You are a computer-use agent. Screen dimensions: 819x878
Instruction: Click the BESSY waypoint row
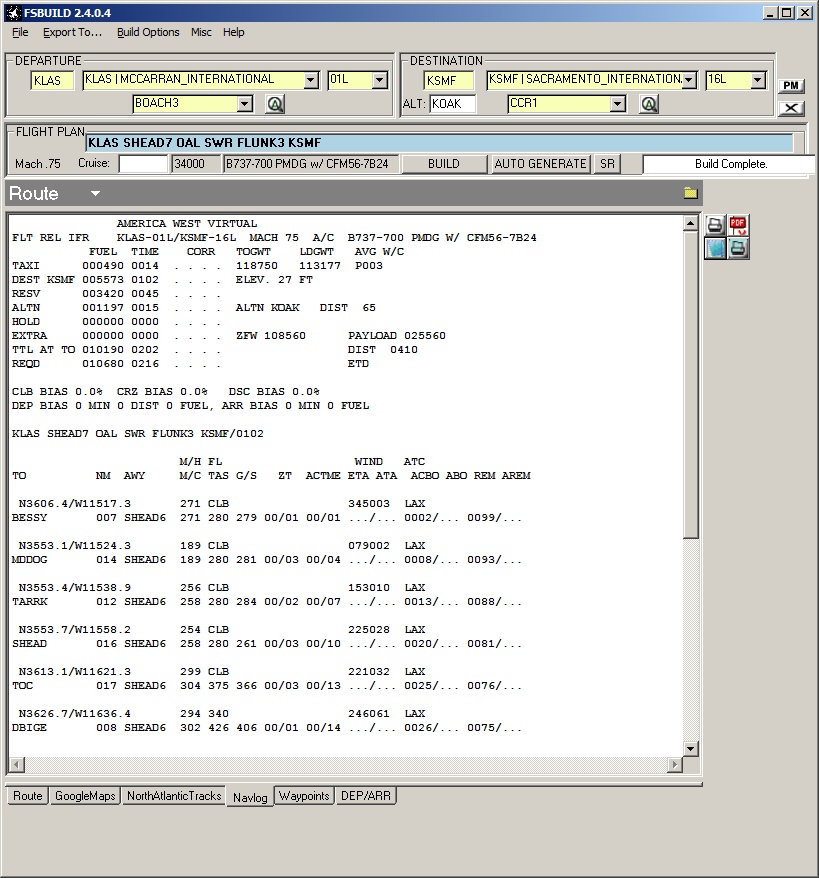pos(267,517)
